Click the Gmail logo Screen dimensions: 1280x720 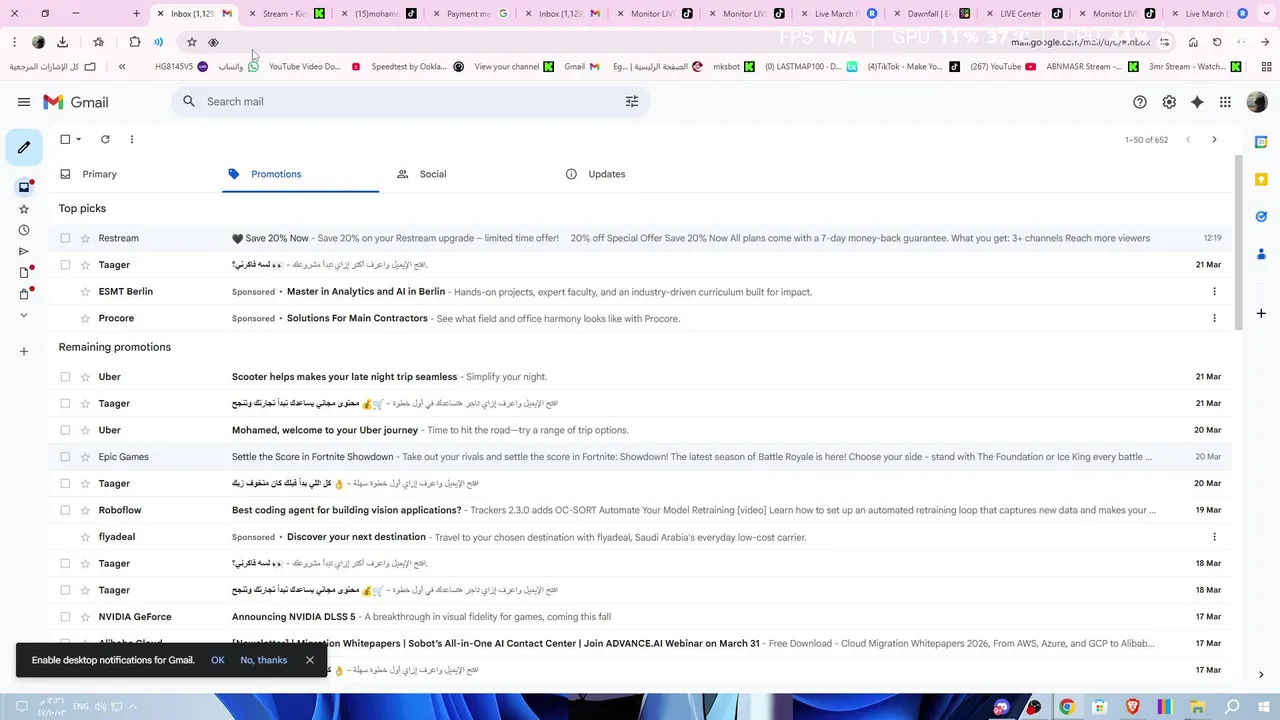pyautogui.click(x=76, y=102)
